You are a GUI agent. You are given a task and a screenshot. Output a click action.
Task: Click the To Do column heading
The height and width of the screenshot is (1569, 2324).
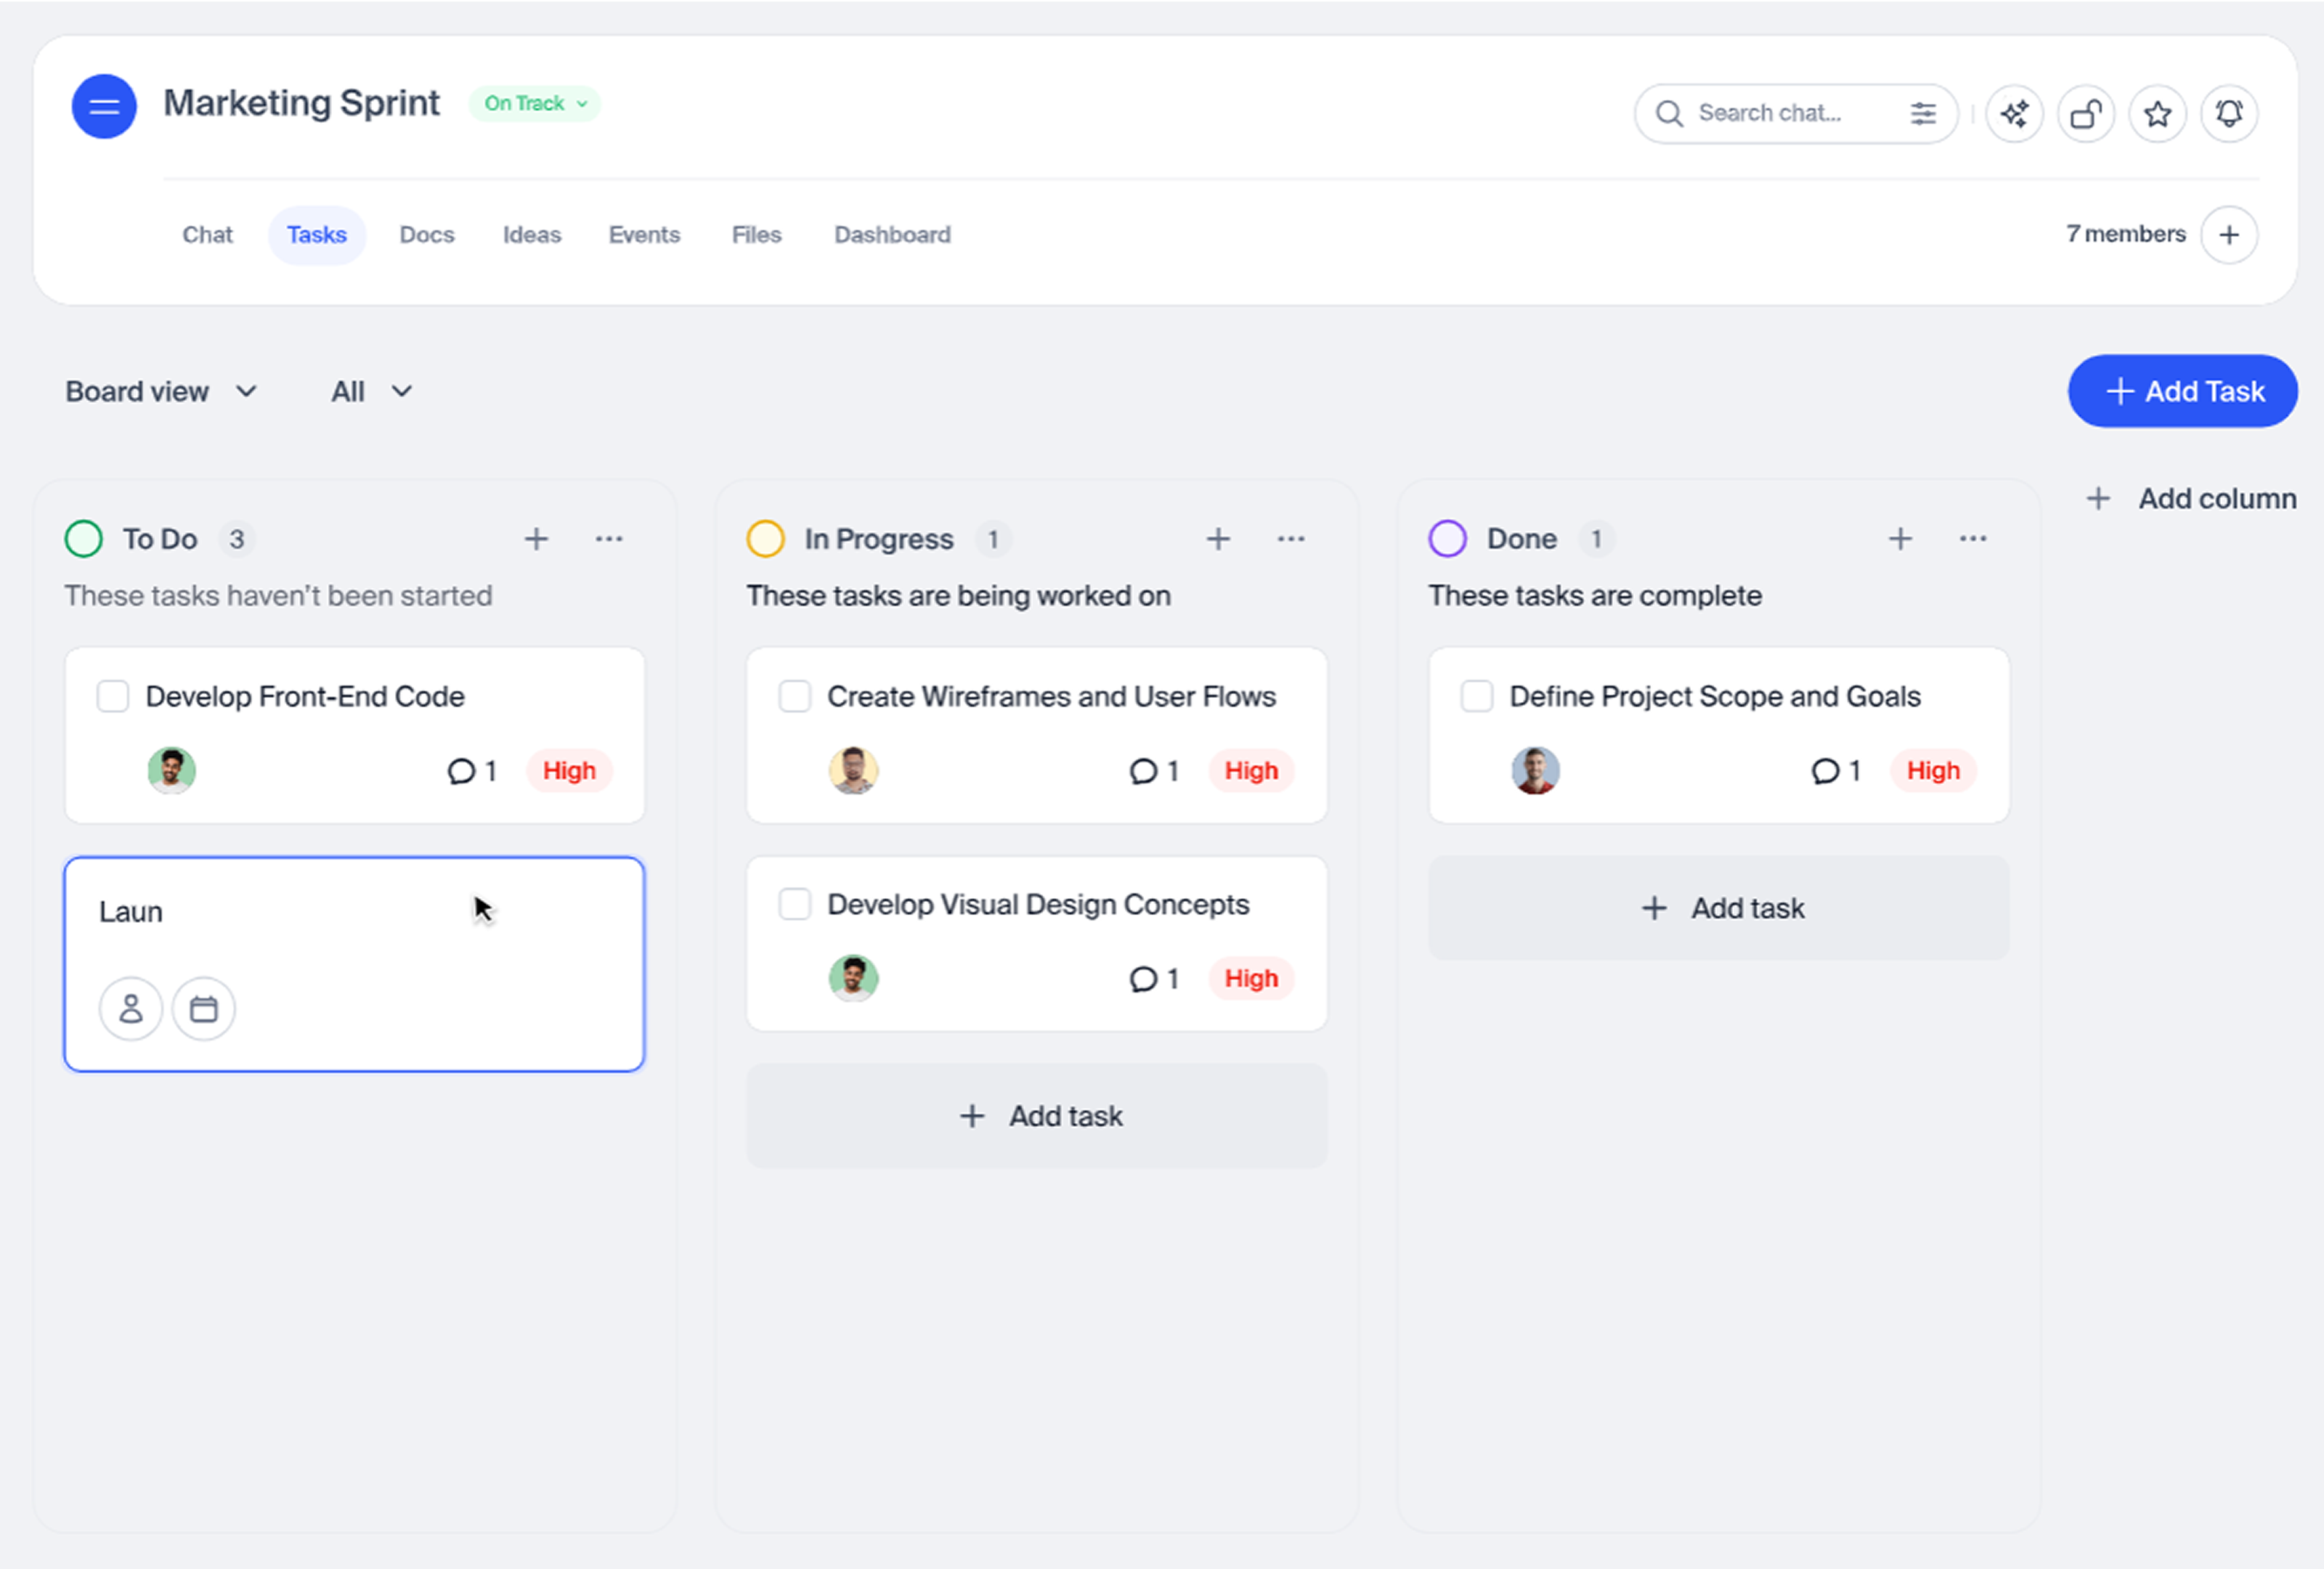(x=160, y=539)
